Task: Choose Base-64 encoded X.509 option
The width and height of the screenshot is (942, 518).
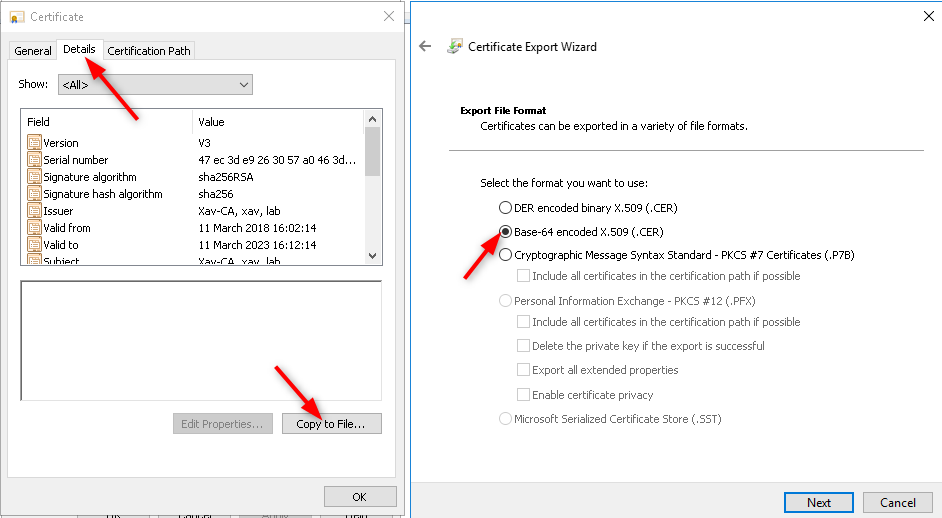Action: click(505, 231)
